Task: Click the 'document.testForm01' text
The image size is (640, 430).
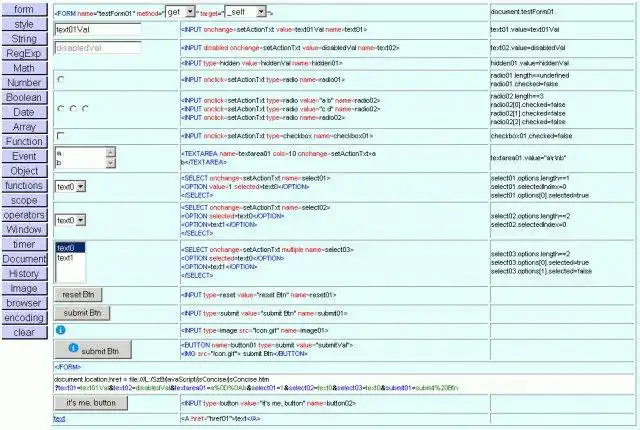Action: pyautogui.click(x=522, y=12)
